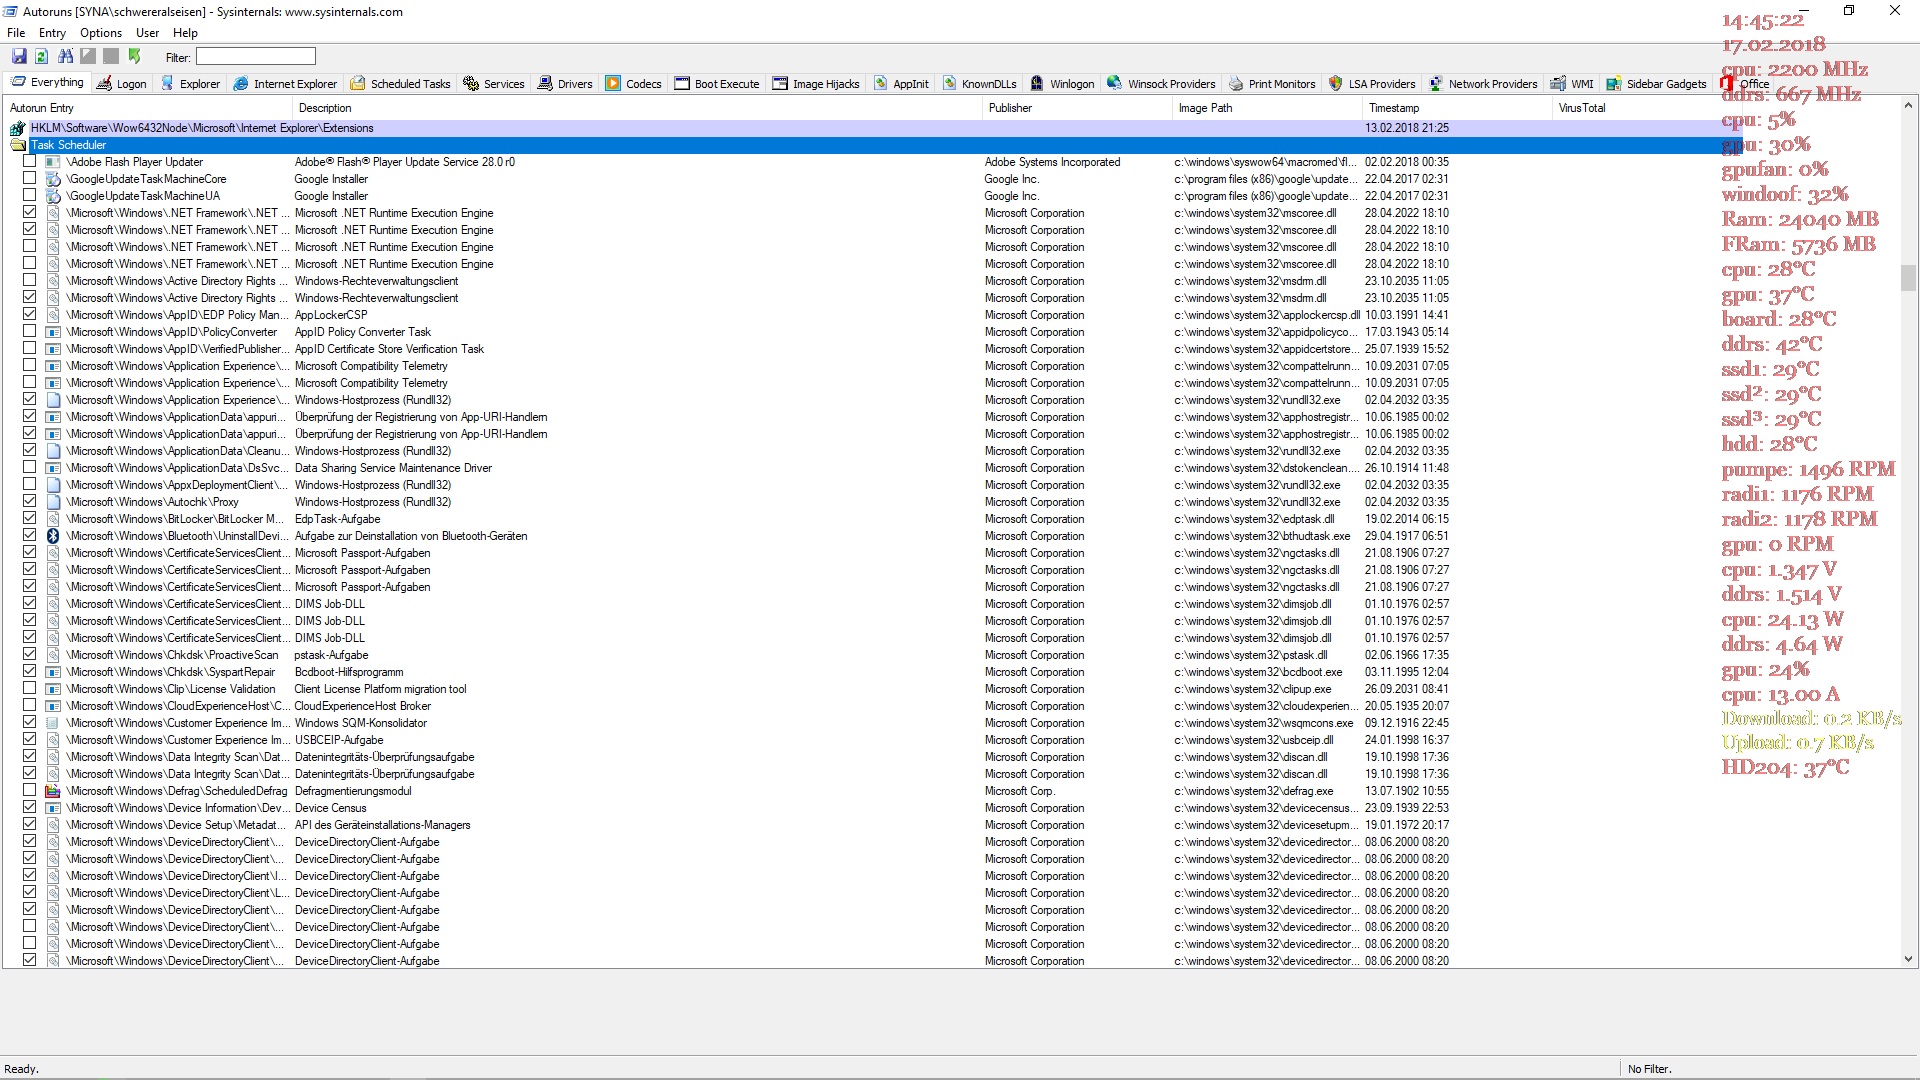Click the Refresh toolbar icon
This screenshot has height=1080, width=1920.
click(42, 57)
